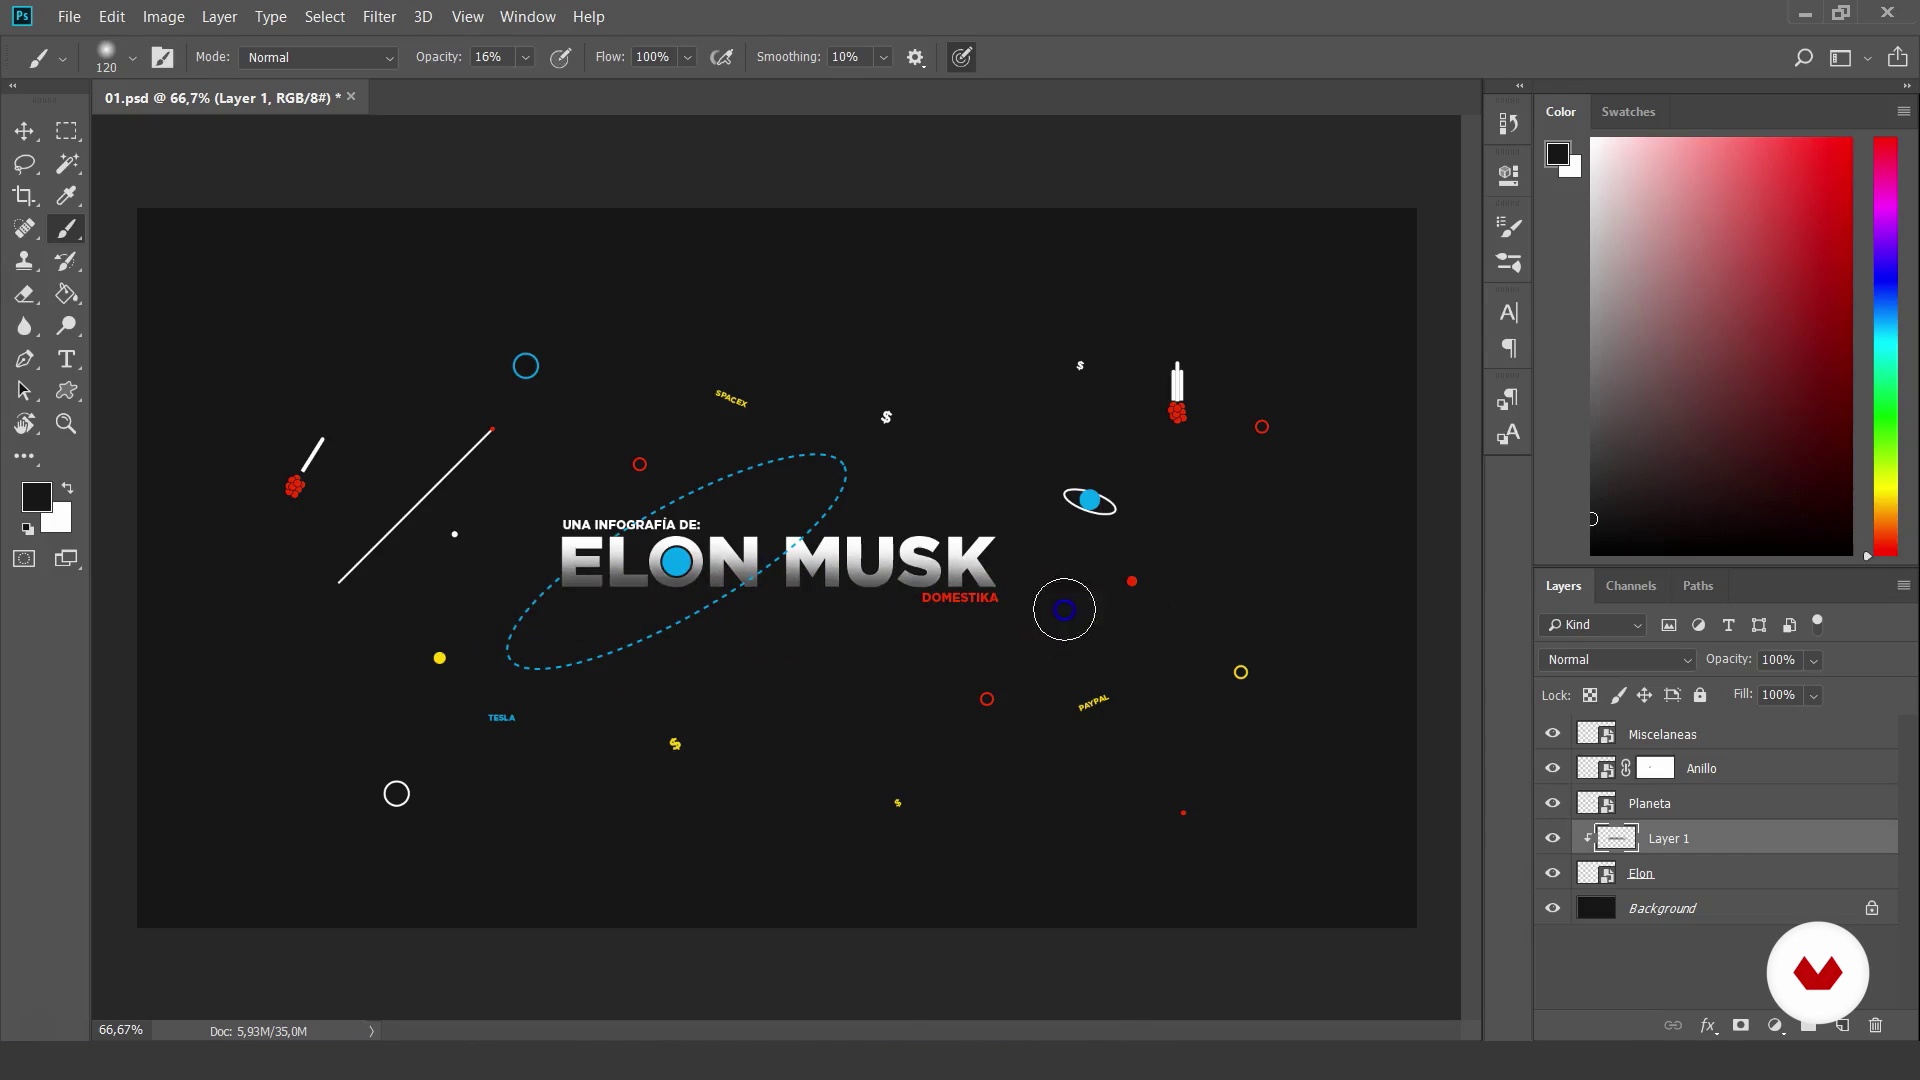Switch to the Channels tab
This screenshot has height=1080, width=1920.
tap(1630, 586)
